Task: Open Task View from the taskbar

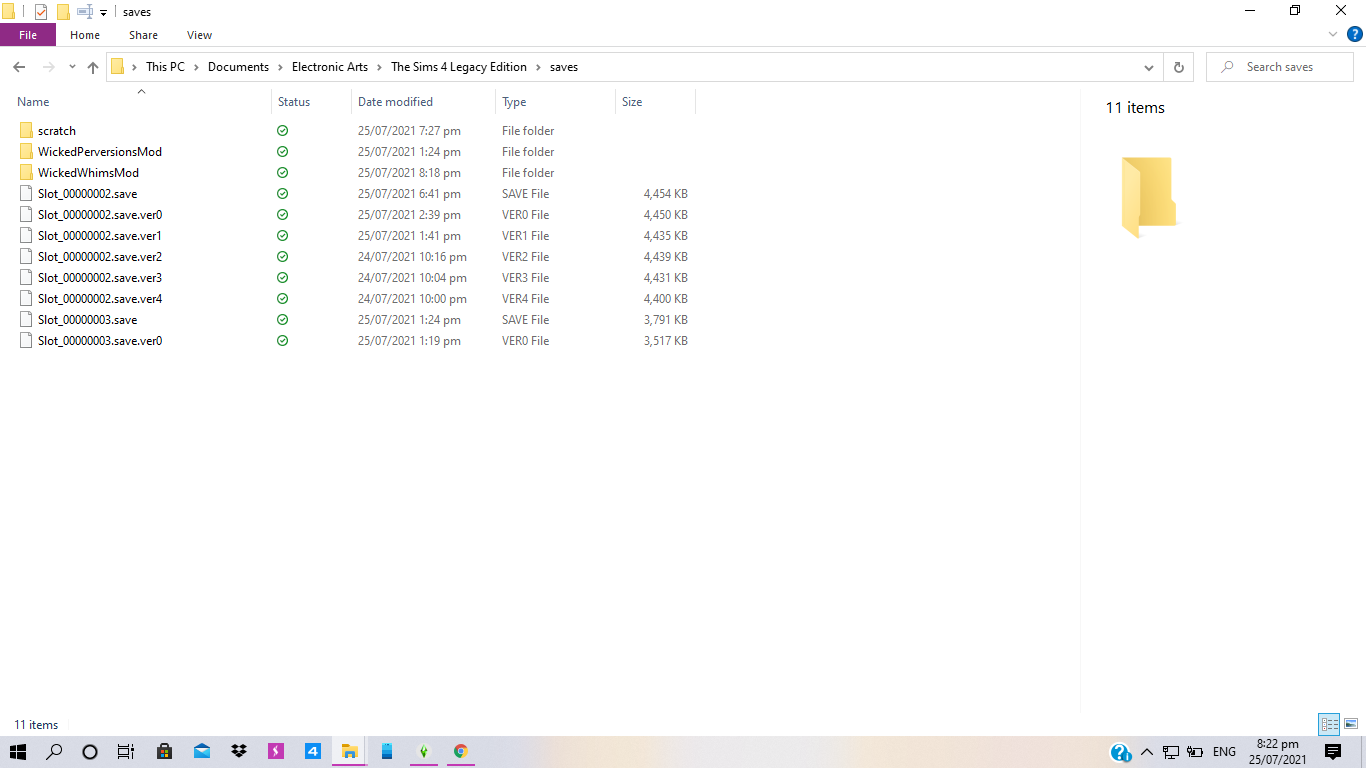Action: 126,752
